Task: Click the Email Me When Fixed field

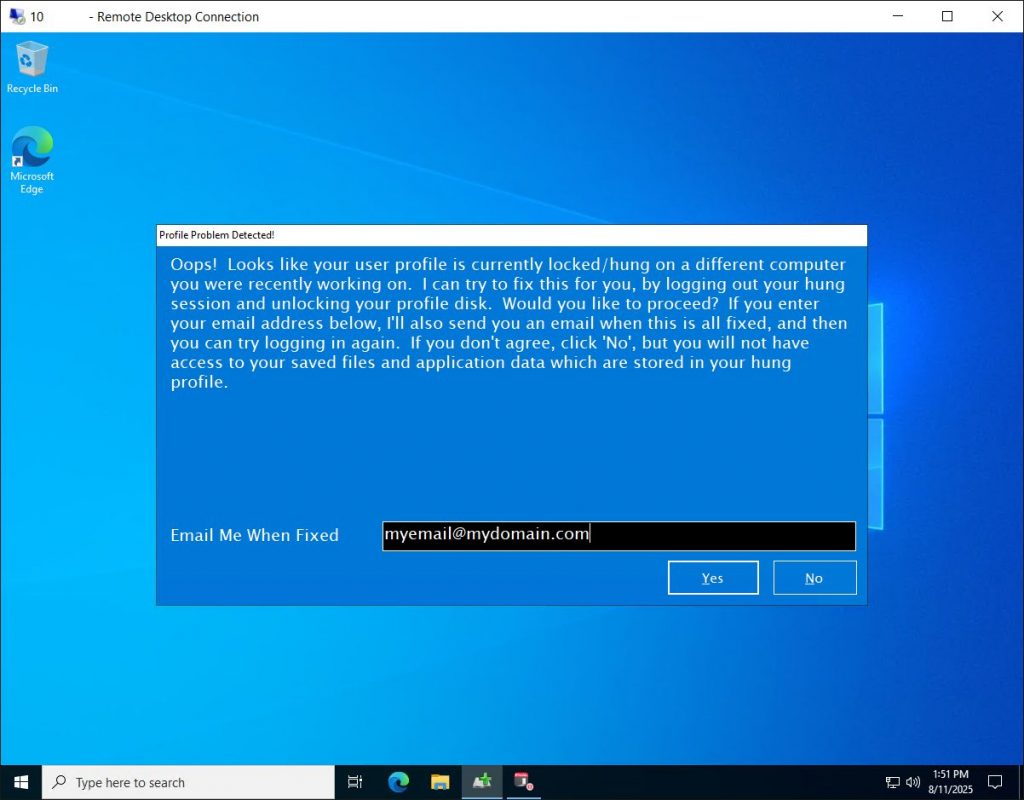Action: click(x=618, y=535)
